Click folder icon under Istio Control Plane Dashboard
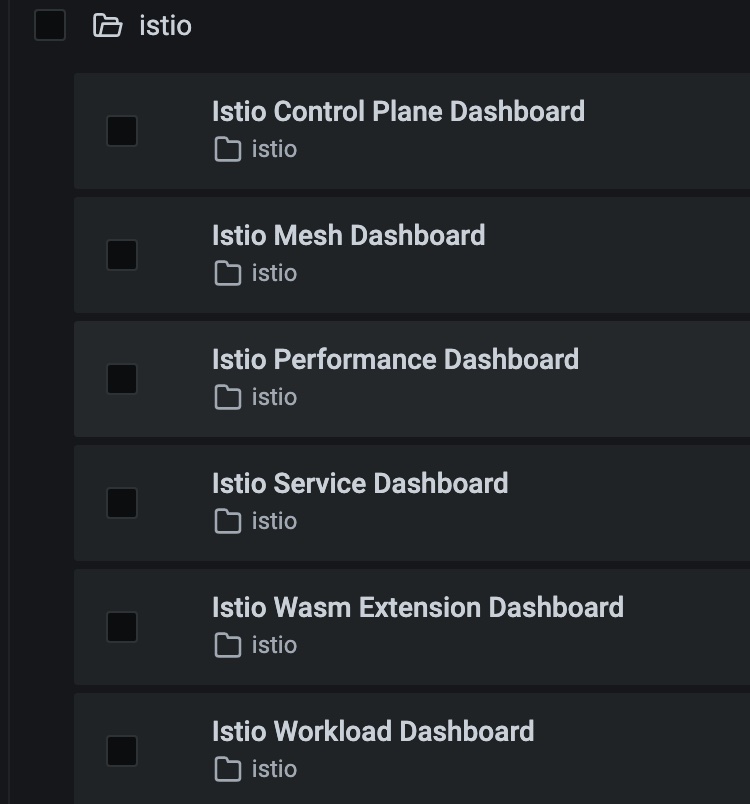This screenshot has width=750, height=804. [x=228, y=150]
